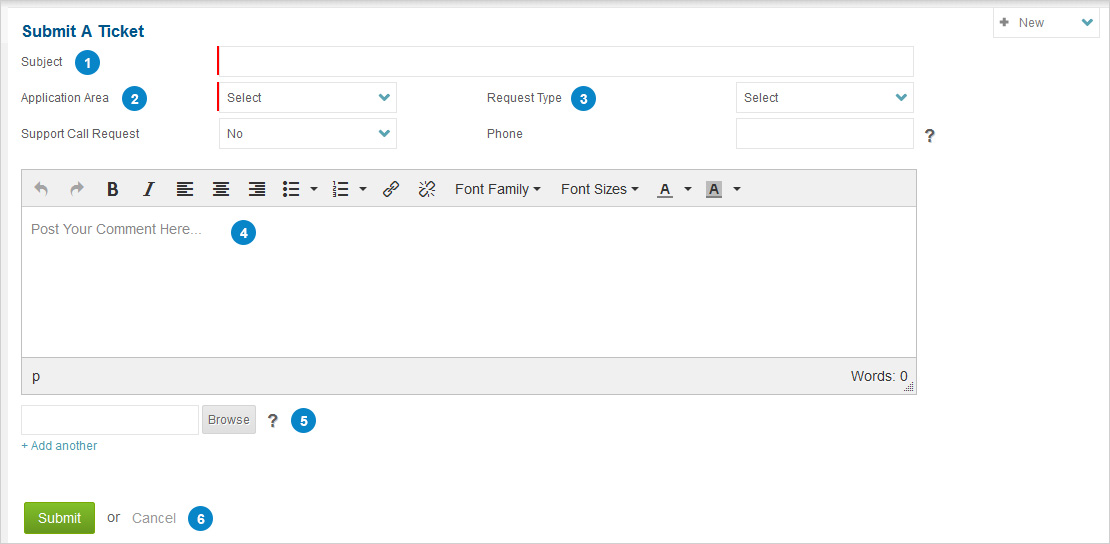Open the Application Area dropdown
This screenshot has width=1110, height=544.
pyautogui.click(x=307, y=98)
